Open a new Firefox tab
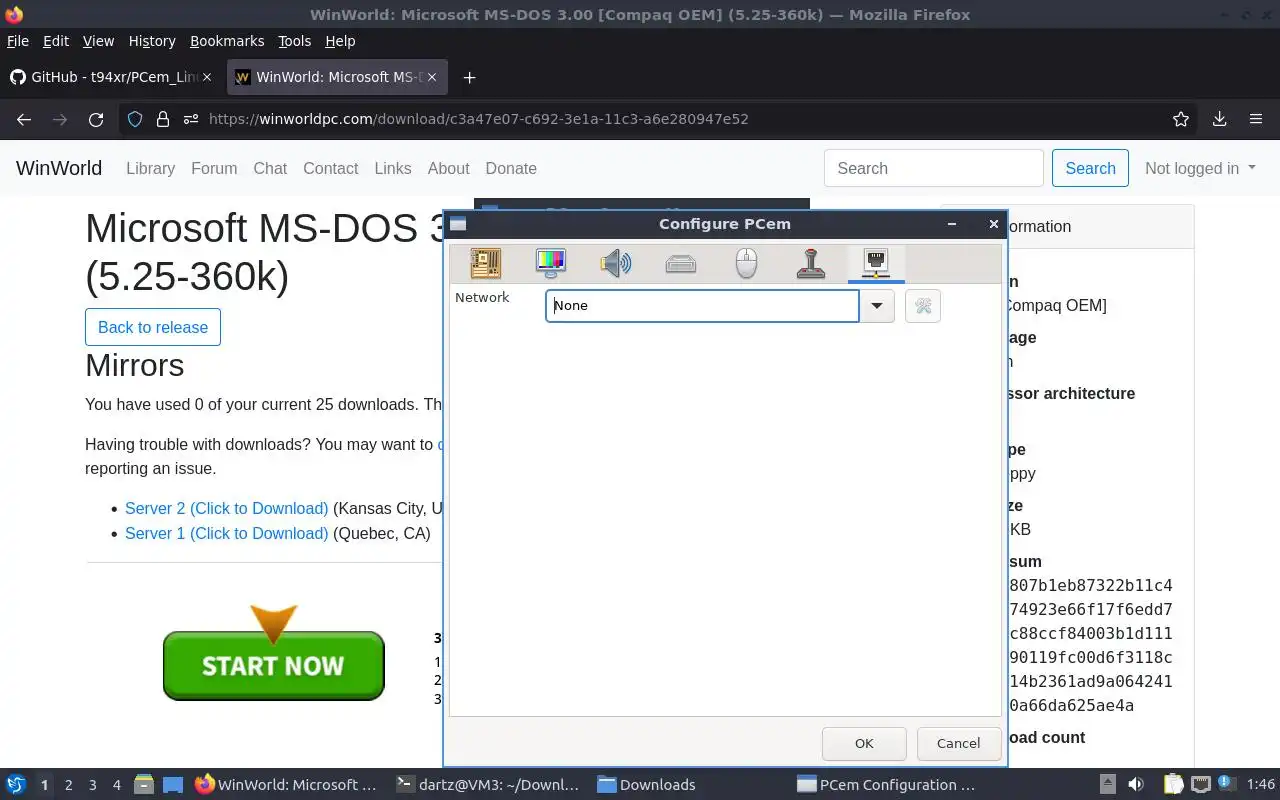Image resolution: width=1280 pixels, height=800 pixels. [469, 77]
